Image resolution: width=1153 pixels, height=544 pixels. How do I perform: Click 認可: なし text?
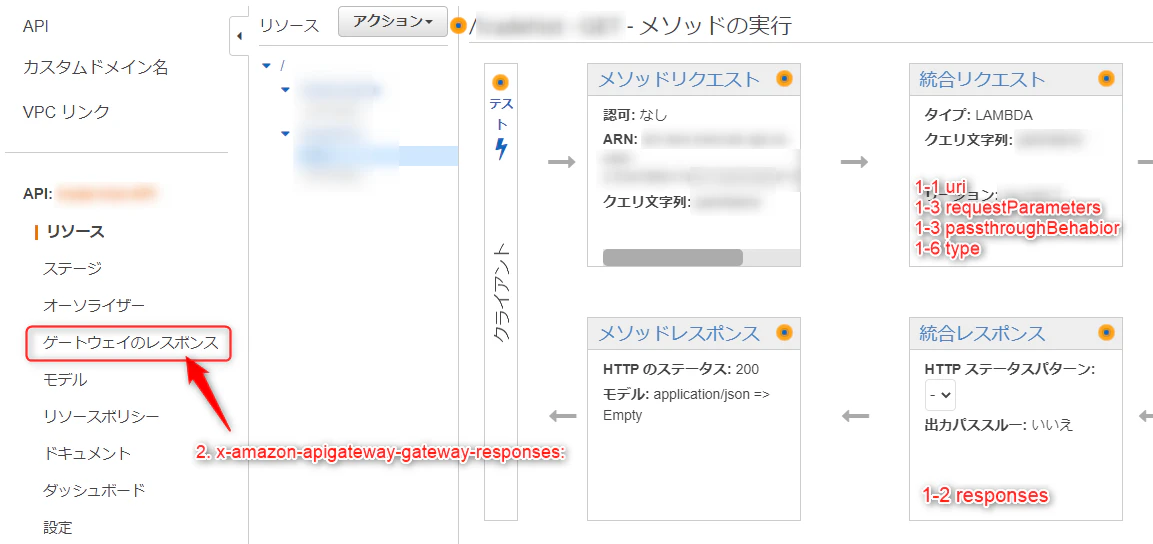click(635, 115)
